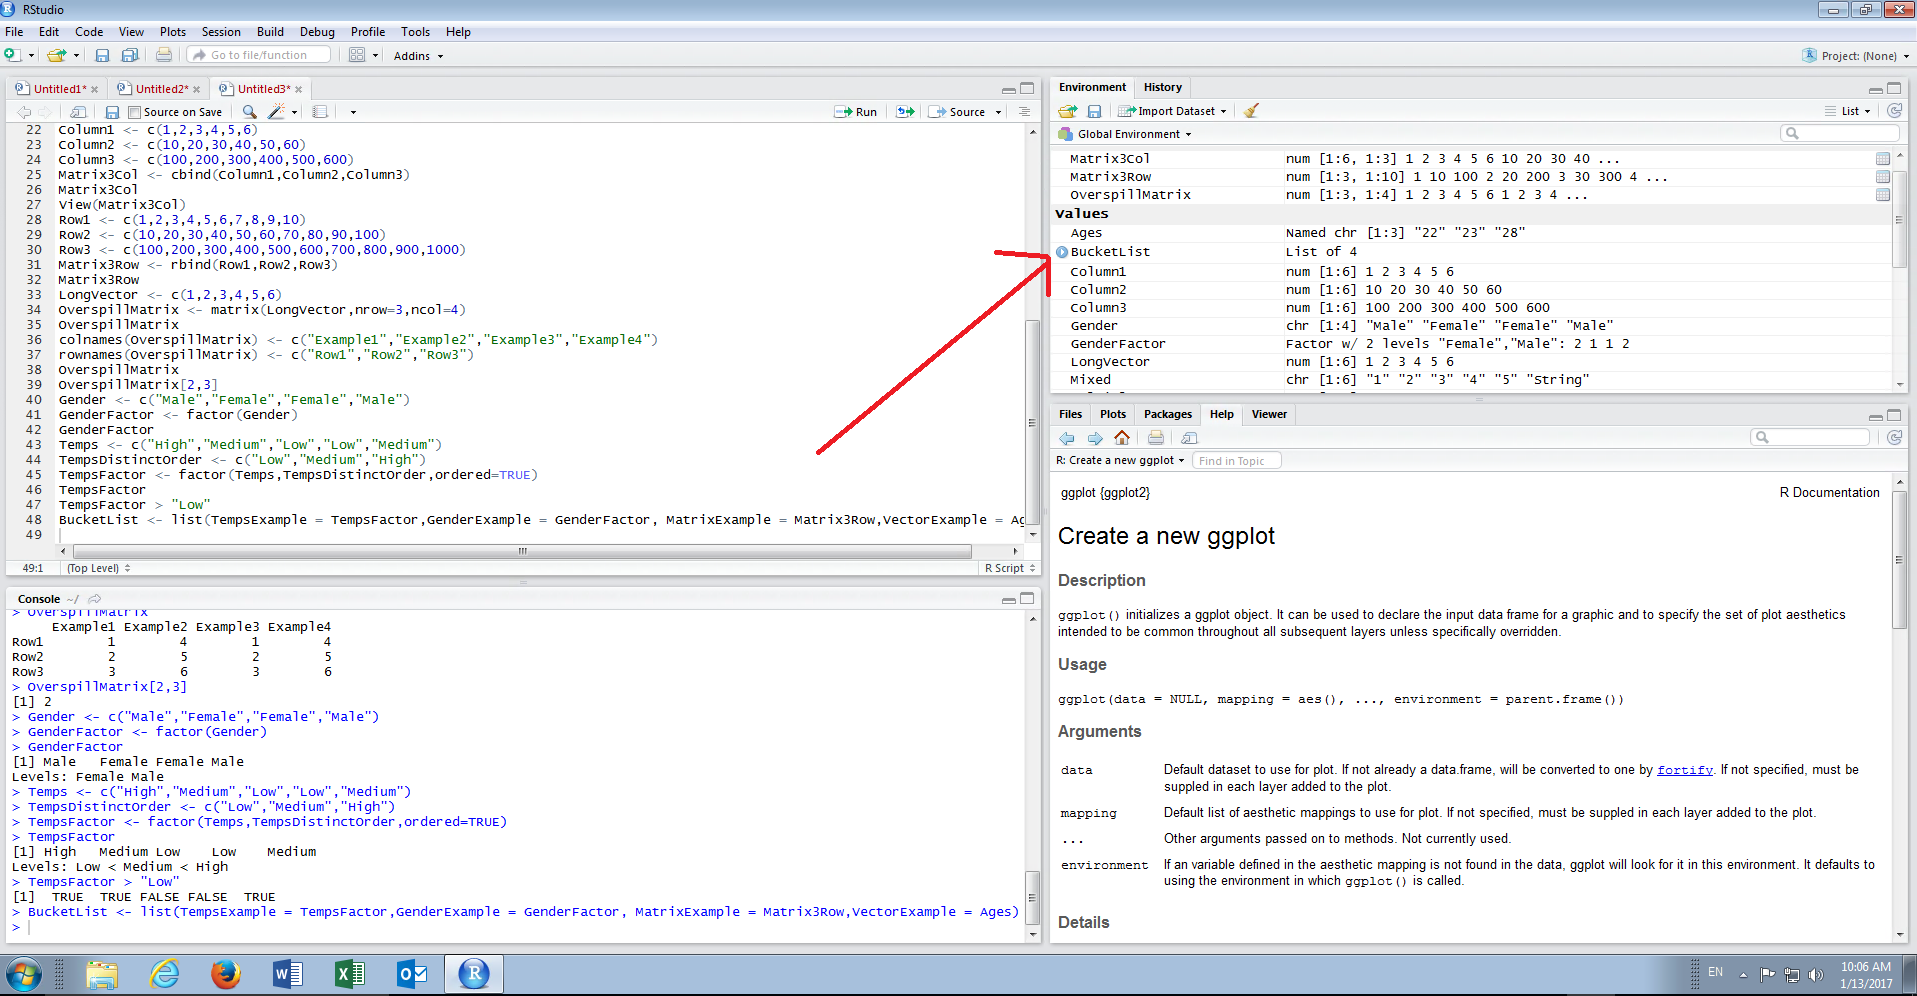Viewport: 1917px width, 996px height.
Task: Open the R Script file type selector
Action: [x=1010, y=568]
